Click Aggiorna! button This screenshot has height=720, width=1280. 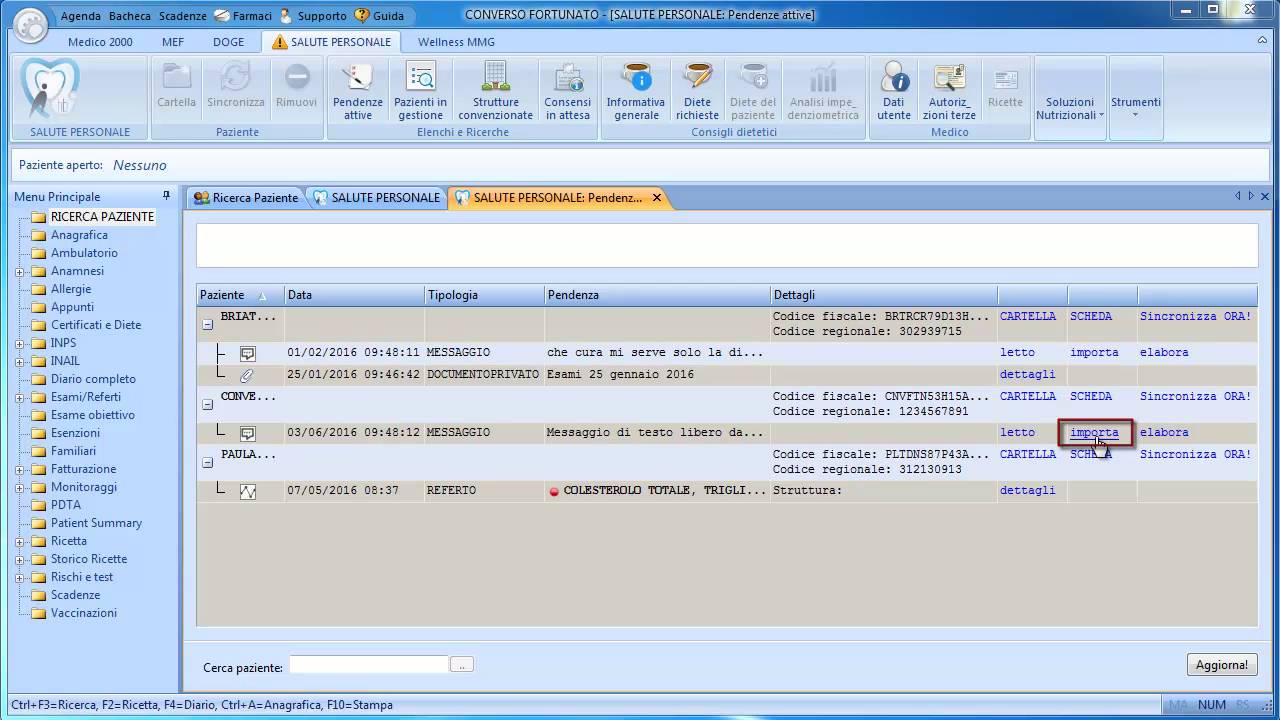click(1222, 665)
